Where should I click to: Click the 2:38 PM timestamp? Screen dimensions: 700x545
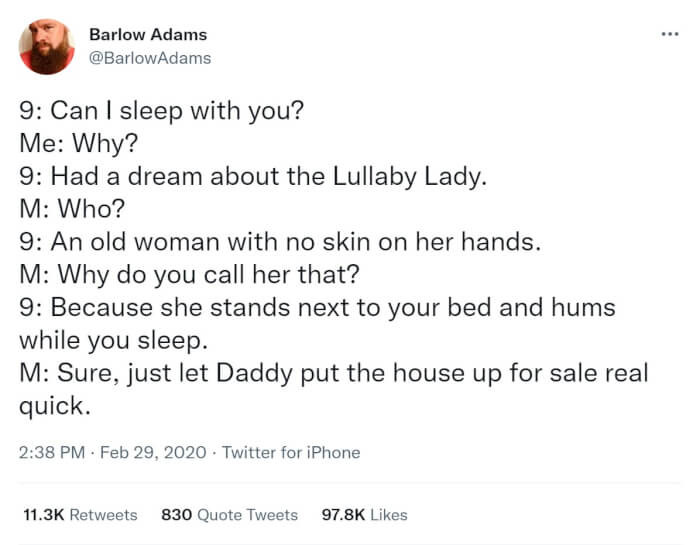tap(52, 452)
